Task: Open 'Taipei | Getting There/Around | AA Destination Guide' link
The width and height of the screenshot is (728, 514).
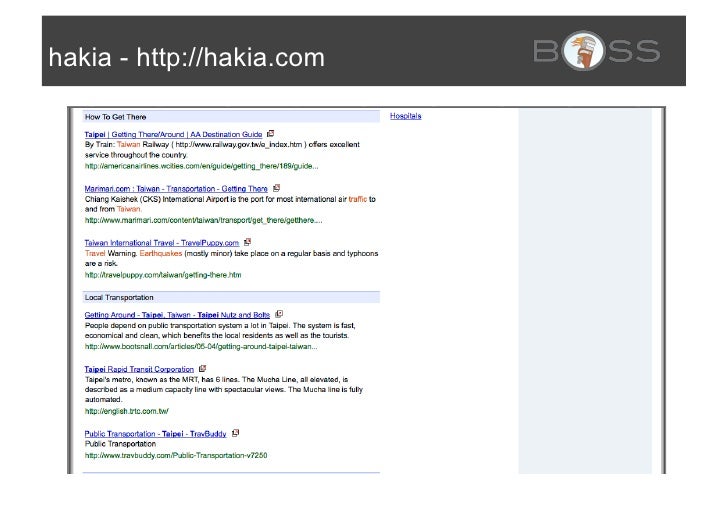Action: pyautogui.click(x=173, y=134)
